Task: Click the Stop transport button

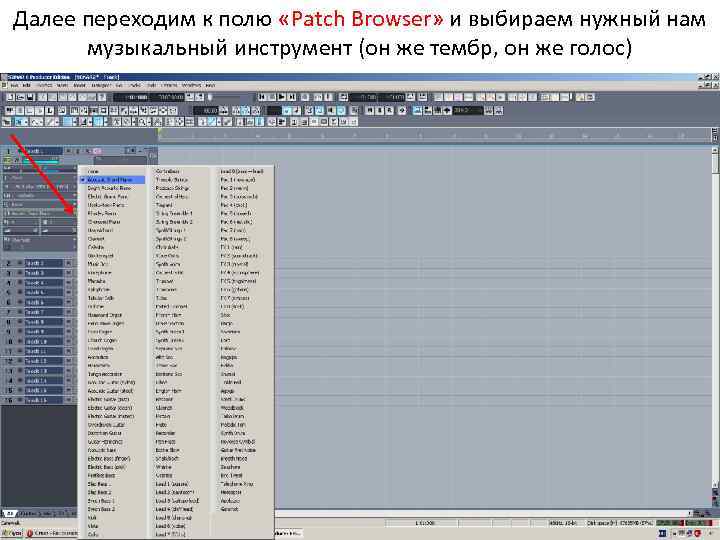Action: click(x=272, y=97)
